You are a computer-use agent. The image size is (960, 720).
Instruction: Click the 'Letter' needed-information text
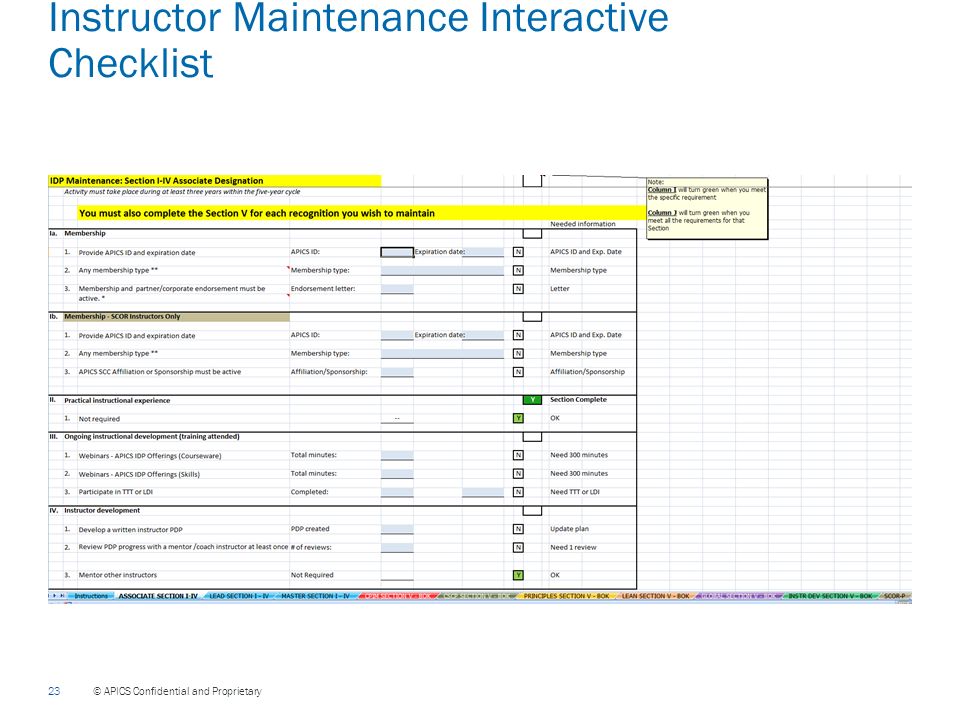[560, 288]
